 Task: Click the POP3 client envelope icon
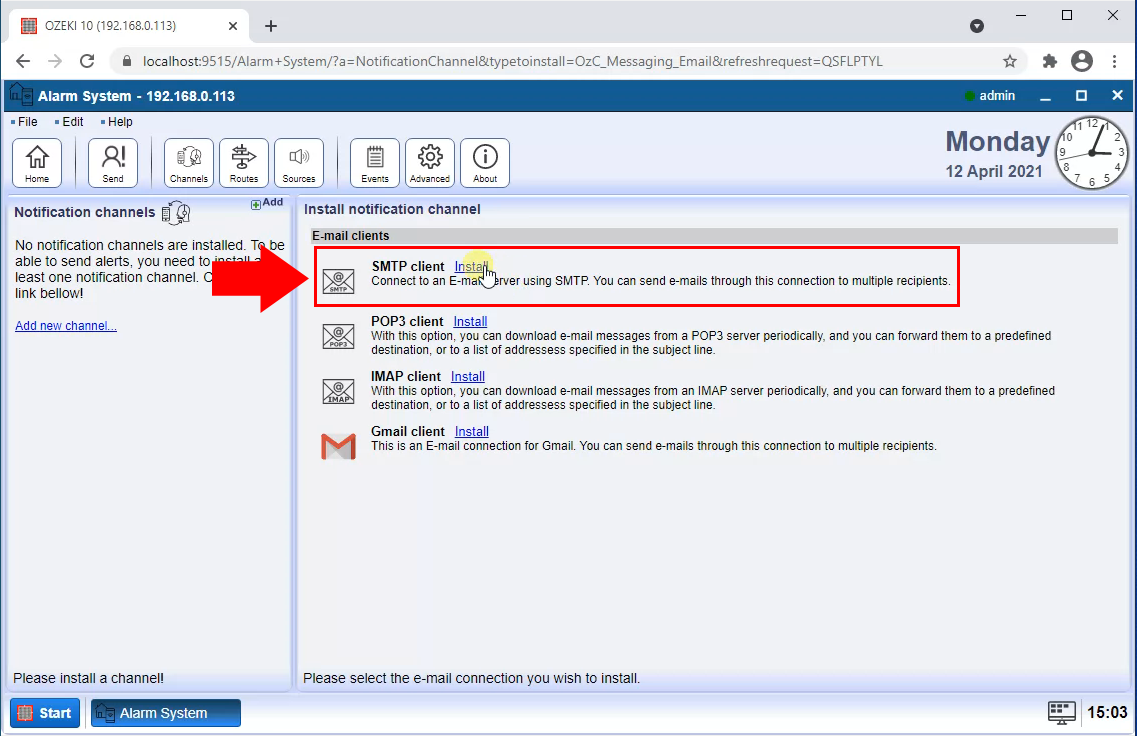(x=339, y=336)
